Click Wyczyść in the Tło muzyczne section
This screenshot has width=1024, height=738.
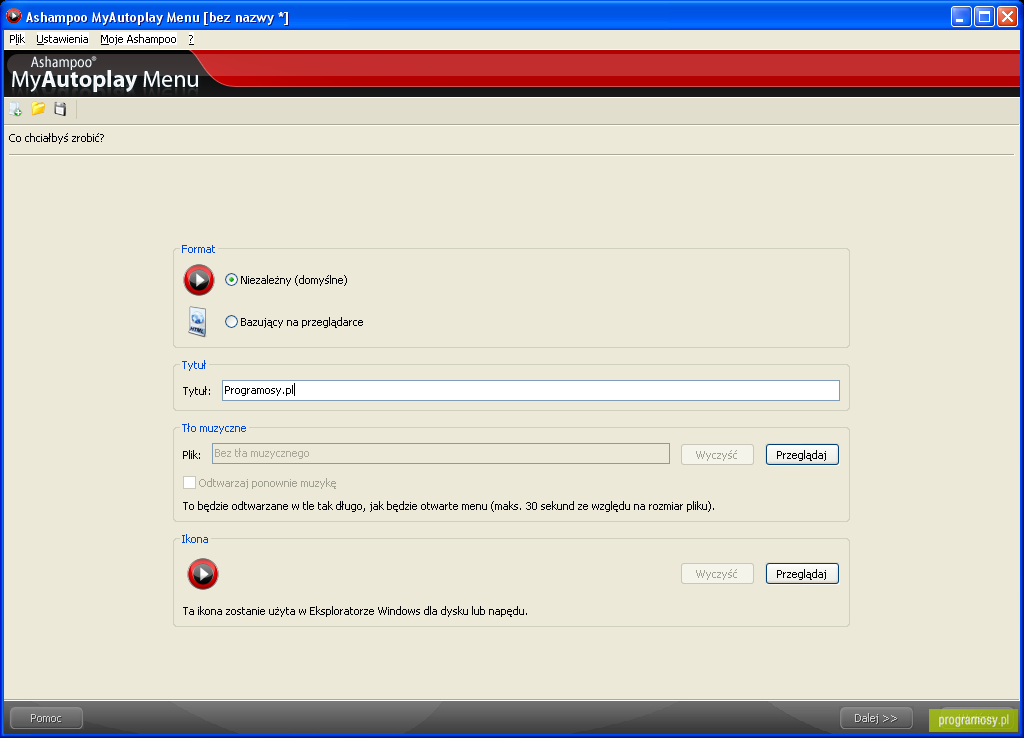717,455
